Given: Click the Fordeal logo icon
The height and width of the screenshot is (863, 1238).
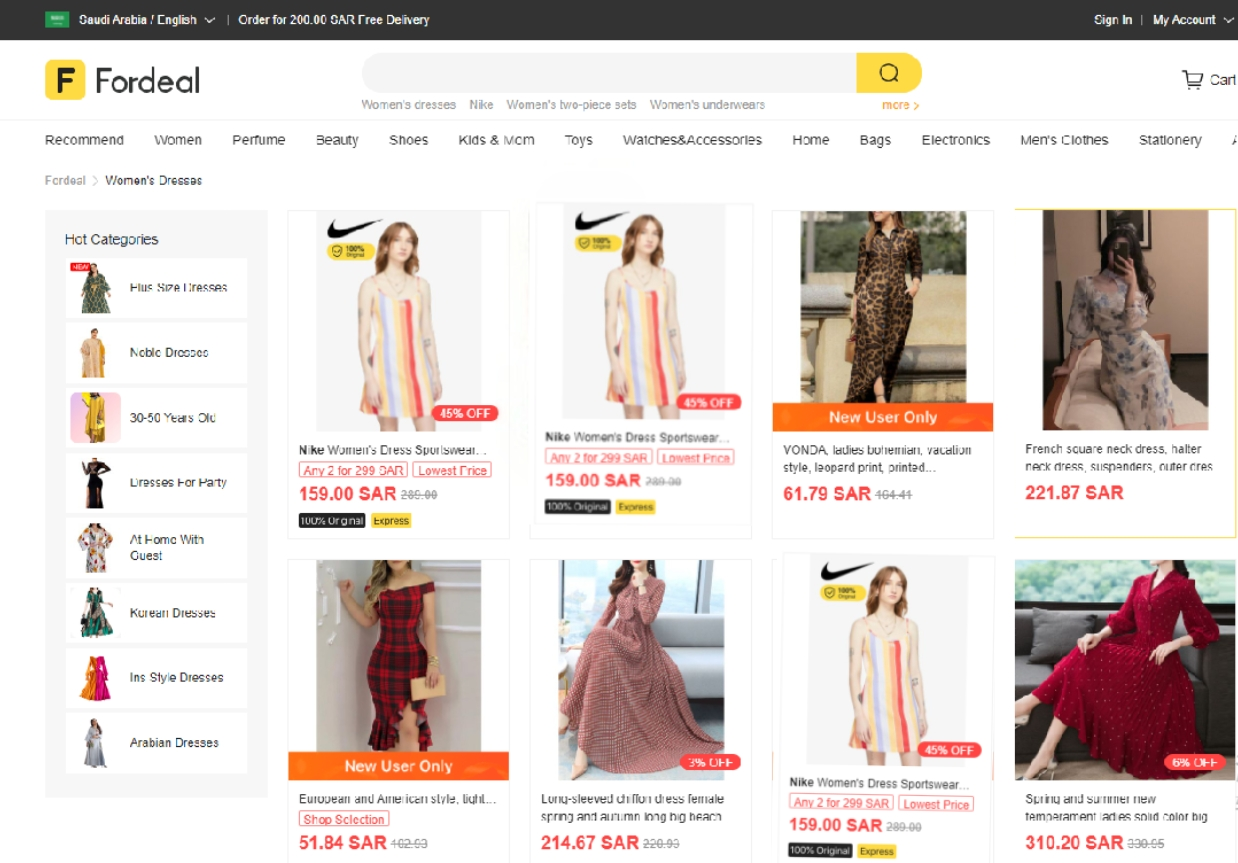Looking at the screenshot, I should pyautogui.click(x=65, y=80).
